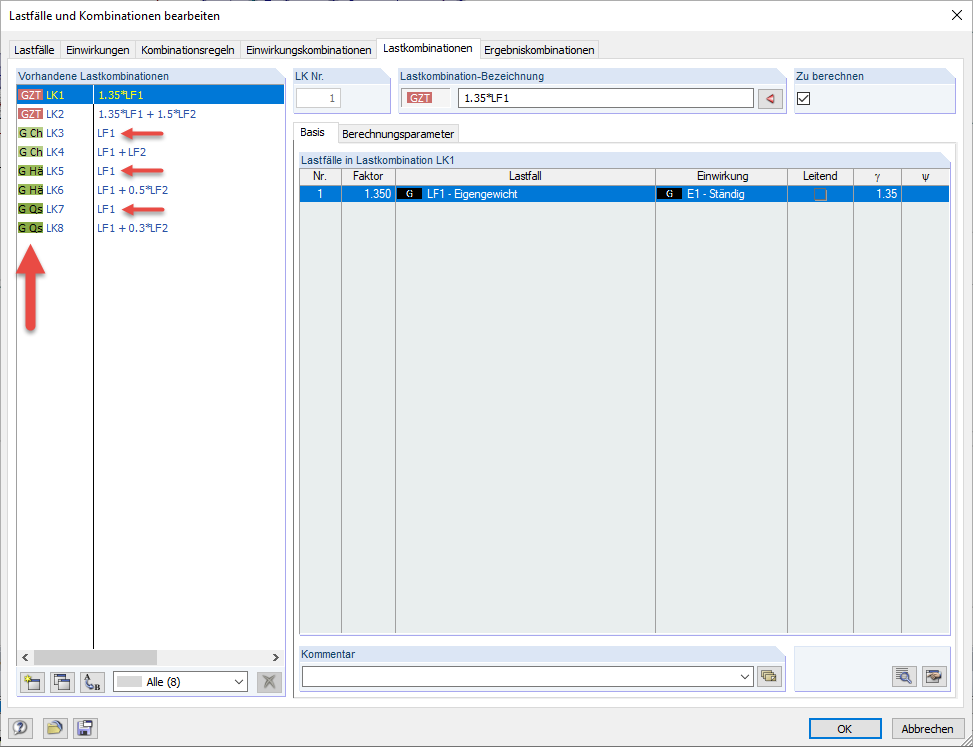Delete load combination with the X icon
The image size is (973, 747).
click(270, 682)
